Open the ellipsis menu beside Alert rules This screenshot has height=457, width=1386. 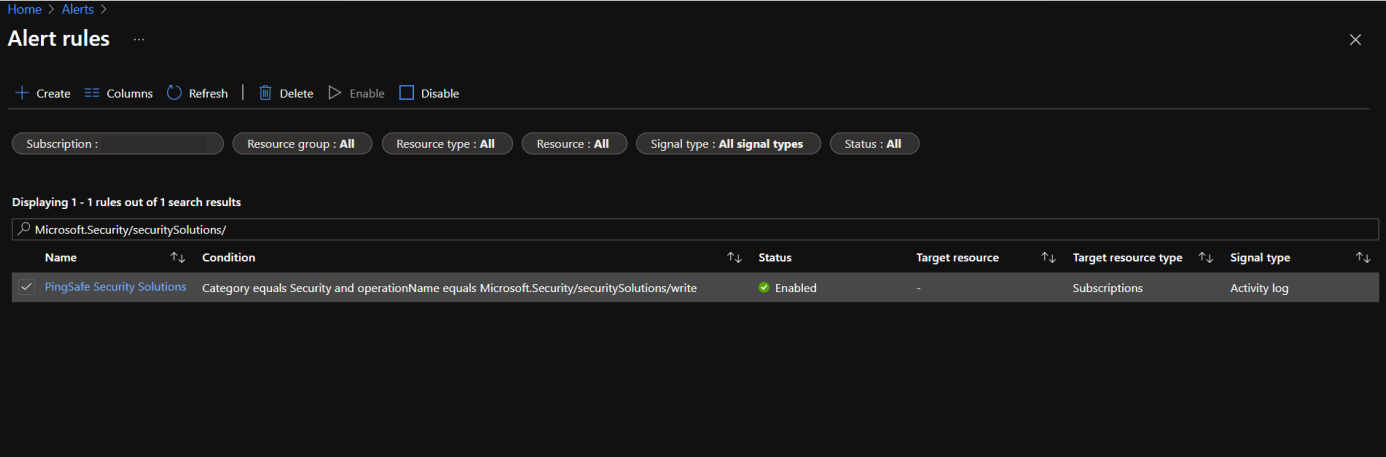coord(139,40)
